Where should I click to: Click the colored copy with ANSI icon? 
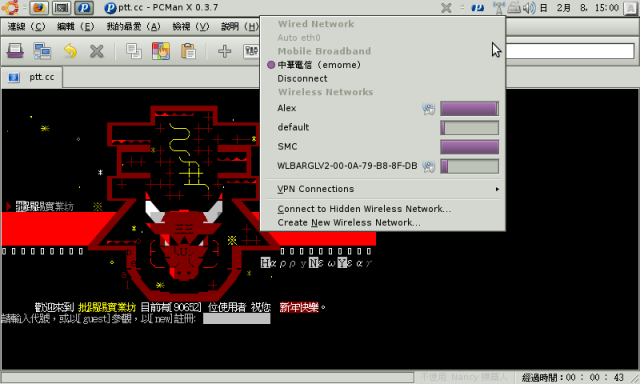(x=161, y=51)
